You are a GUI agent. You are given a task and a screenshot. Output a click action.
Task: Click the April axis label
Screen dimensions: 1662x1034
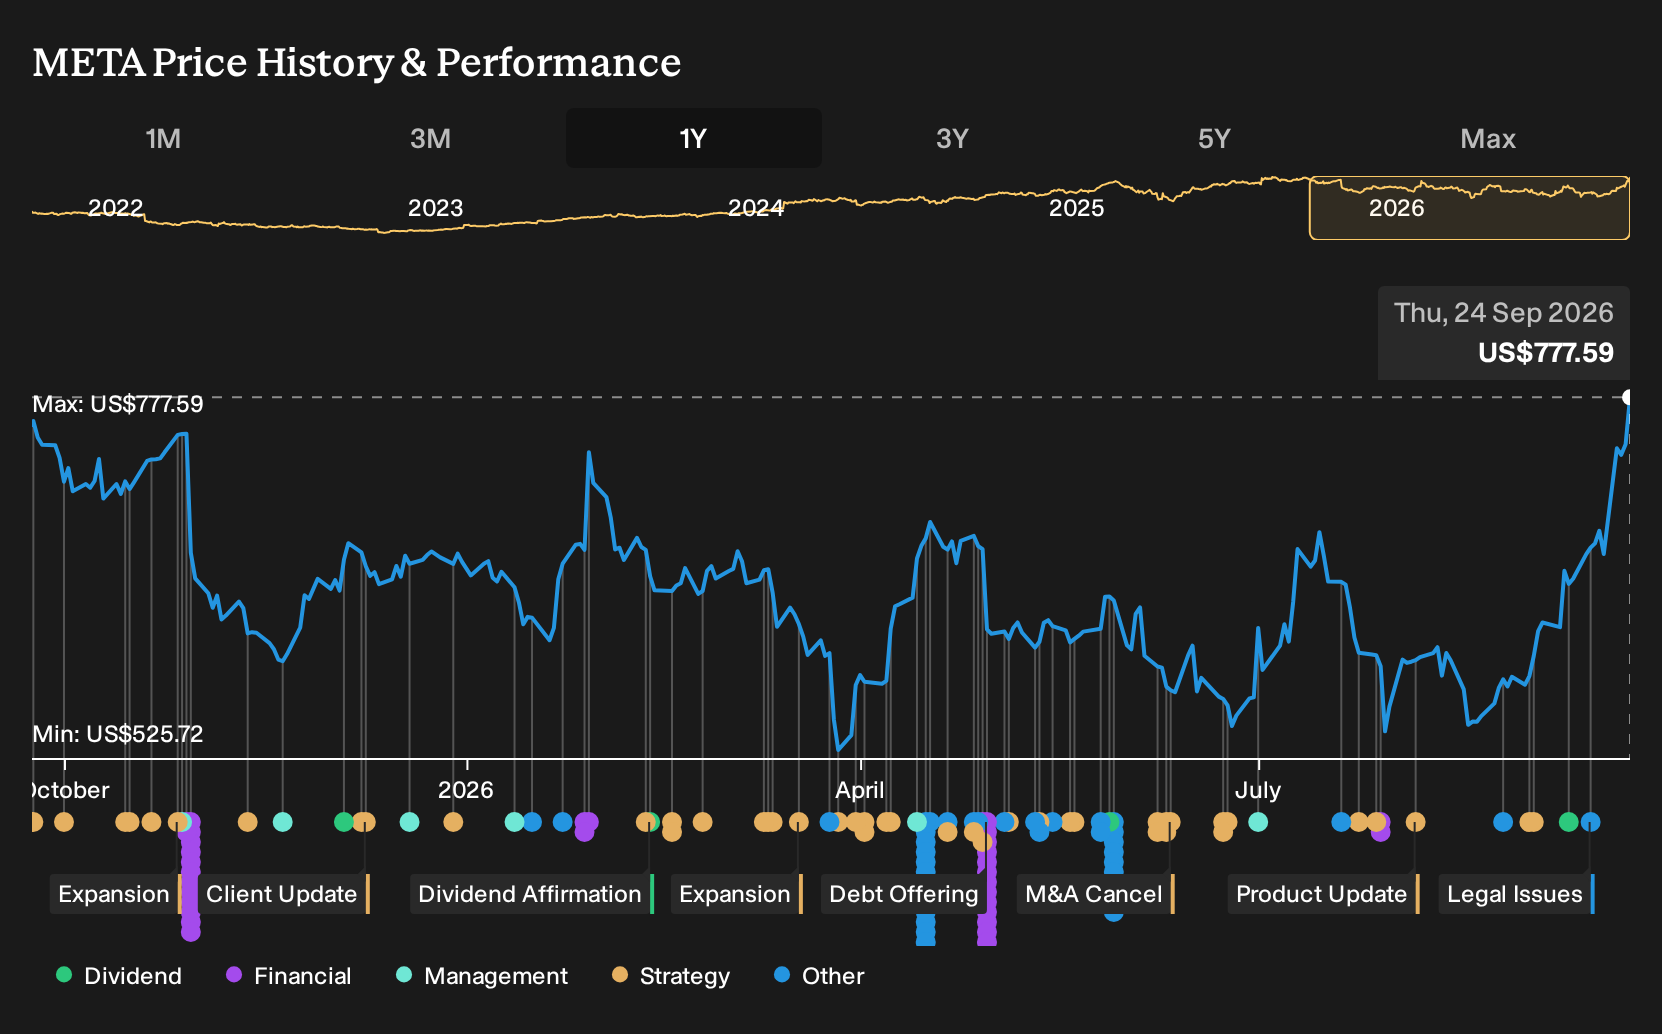click(x=860, y=790)
